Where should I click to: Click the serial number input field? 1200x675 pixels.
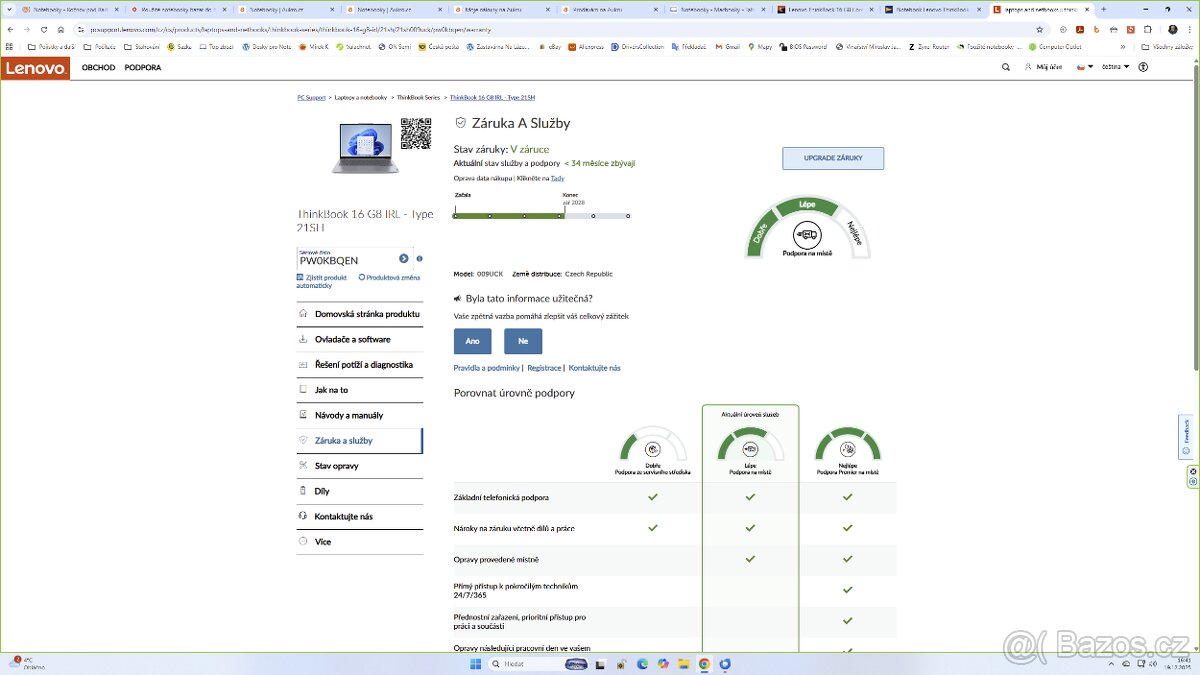(346, 260)
